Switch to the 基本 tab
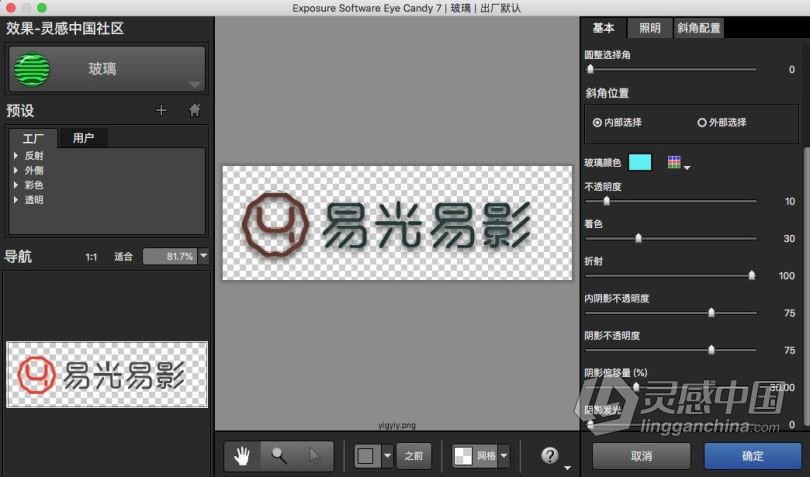This screenshot has width=810, height=477. [603, 28]
